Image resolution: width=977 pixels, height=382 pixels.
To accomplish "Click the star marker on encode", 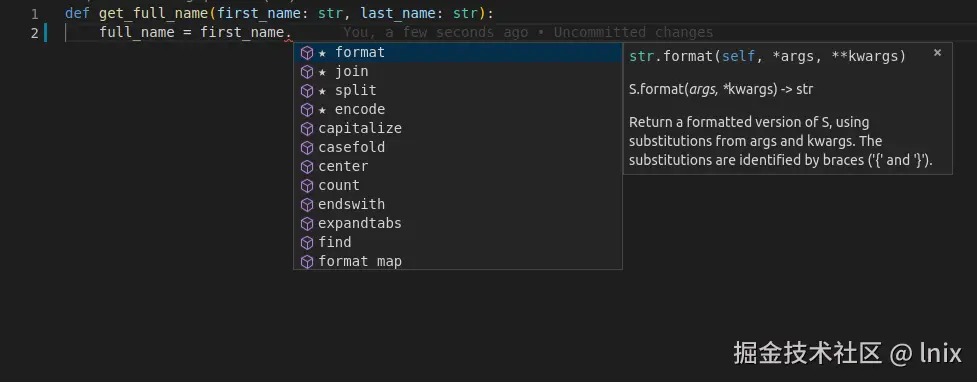I will point(322,110).
